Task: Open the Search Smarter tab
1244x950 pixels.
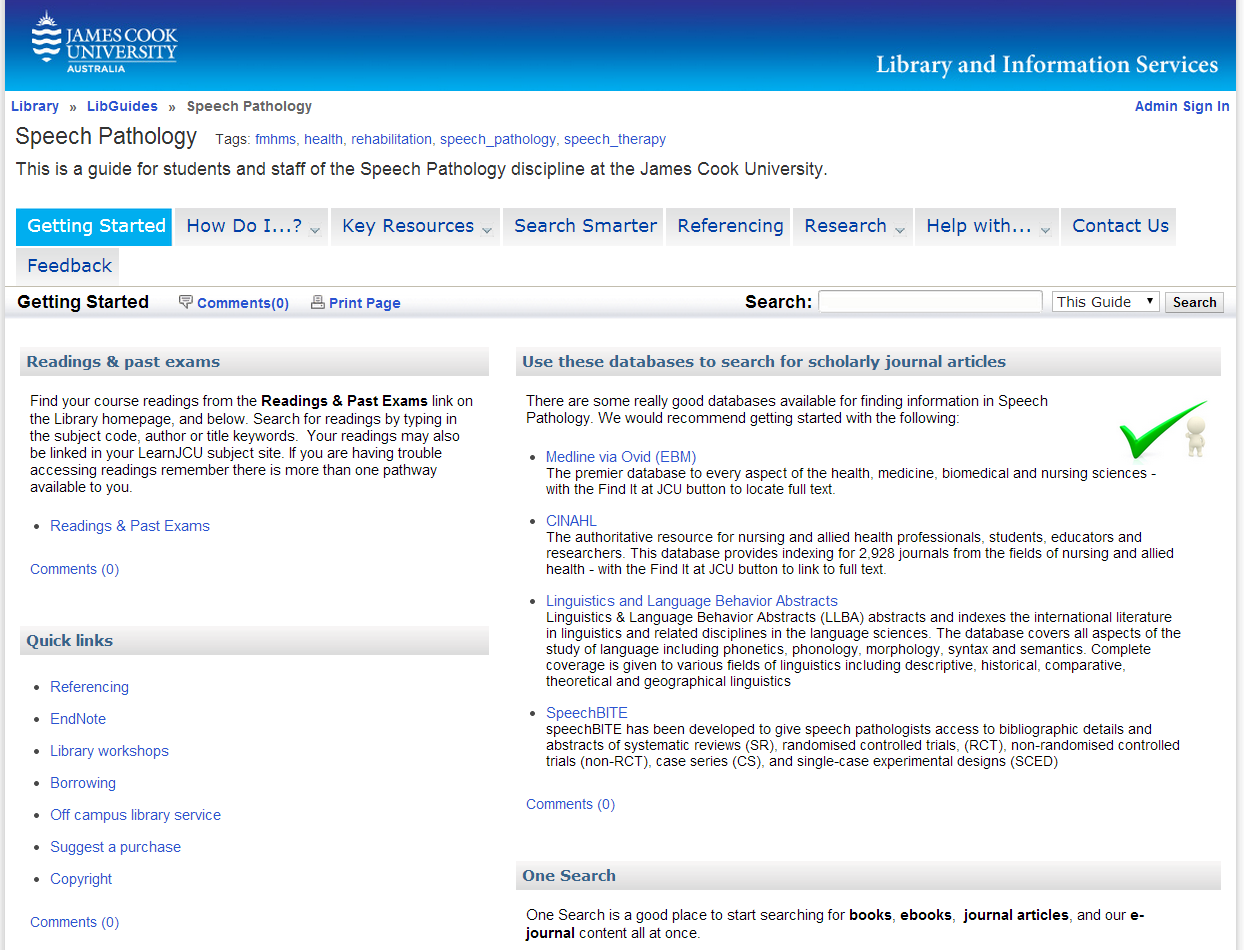Action: [583, 226]
